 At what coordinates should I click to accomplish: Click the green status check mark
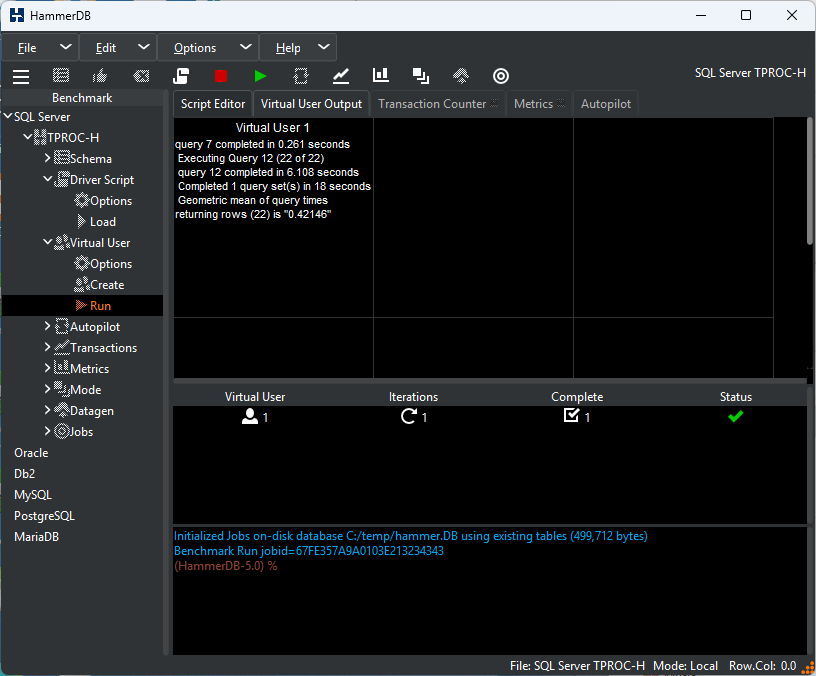[x=735, y=416]
